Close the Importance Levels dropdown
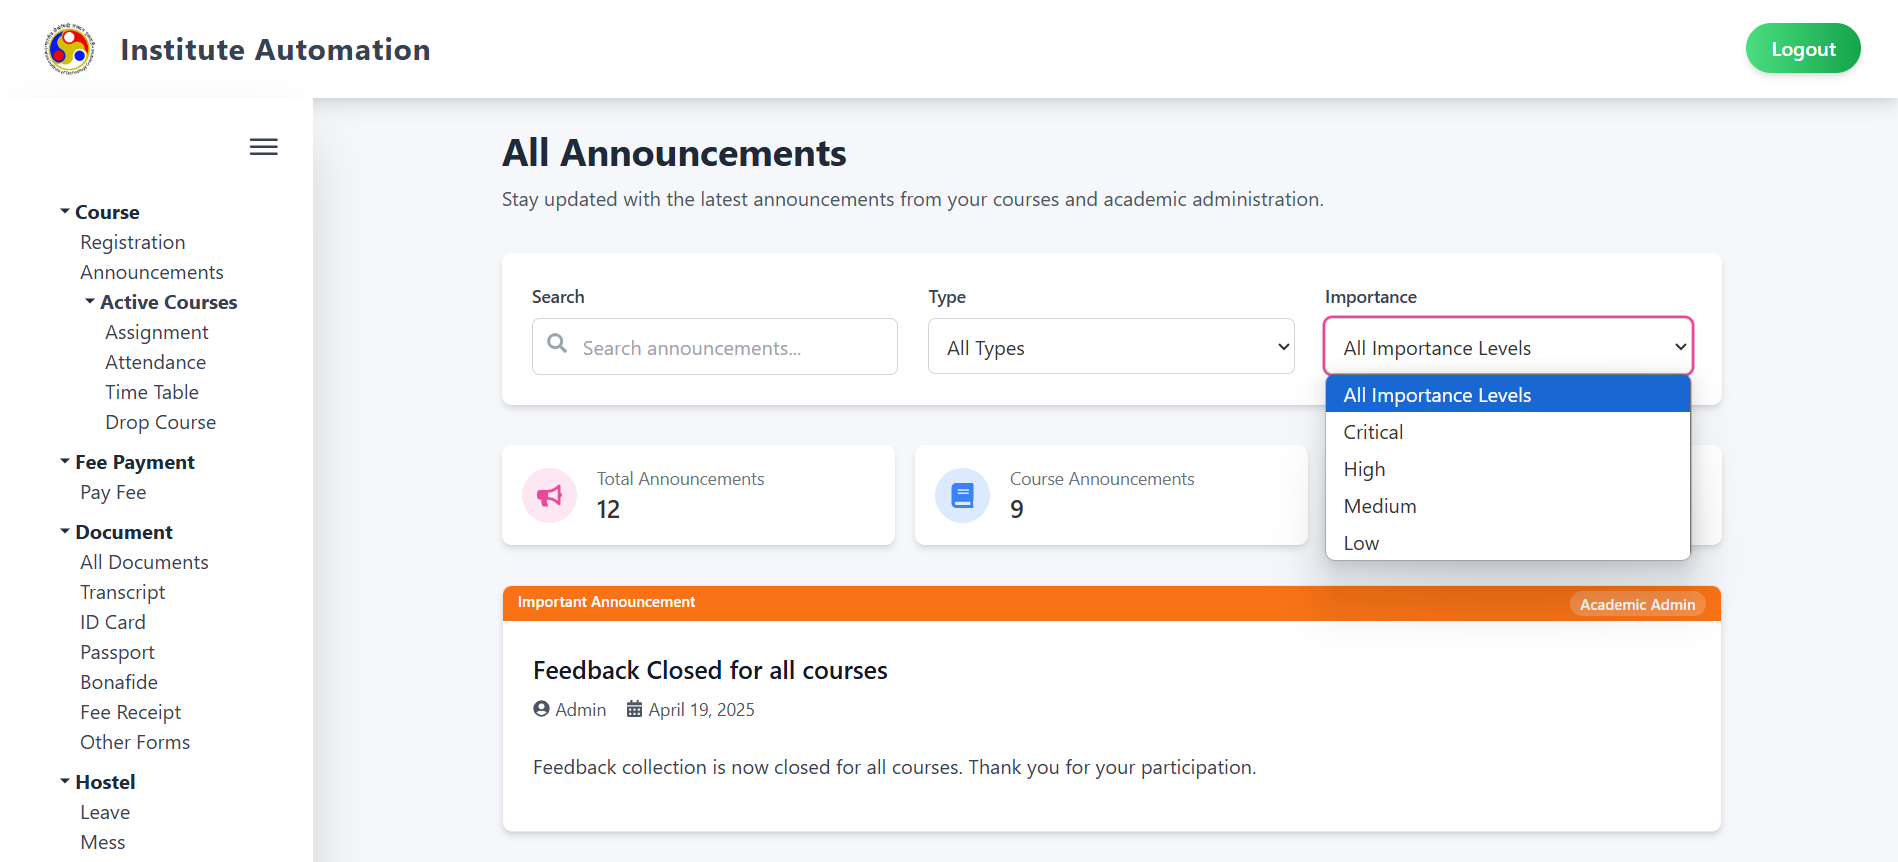The height and width of the screenshot is (862, 1898). [x=1508, y=346]
